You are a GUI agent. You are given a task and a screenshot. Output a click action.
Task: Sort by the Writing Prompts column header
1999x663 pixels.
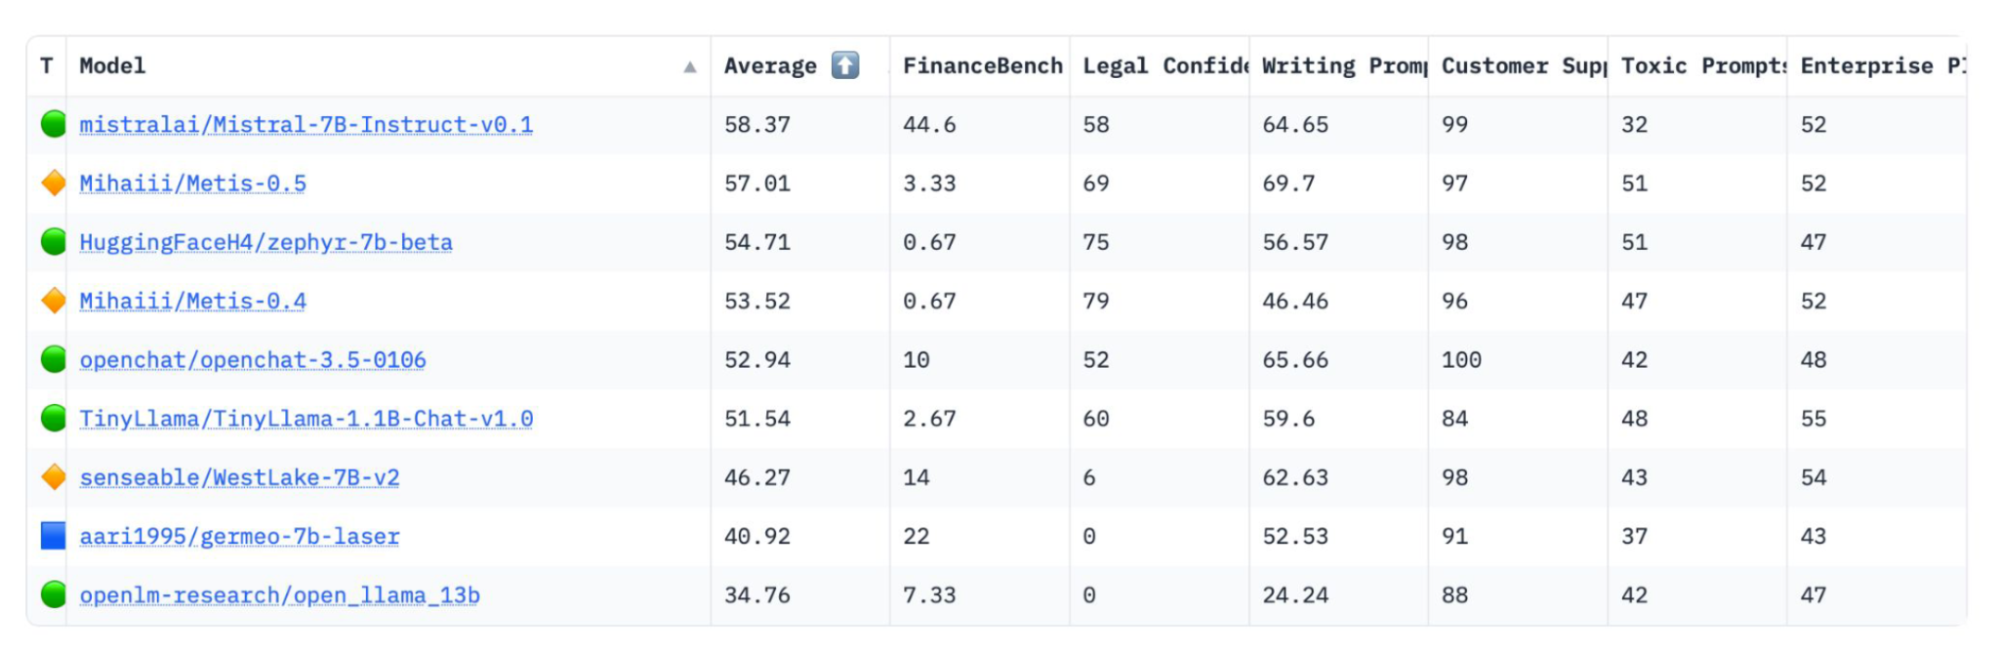(1343, 66)
